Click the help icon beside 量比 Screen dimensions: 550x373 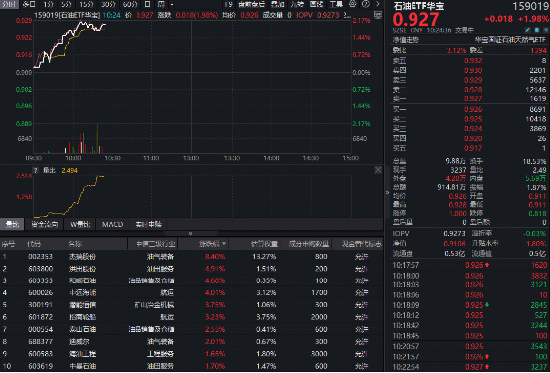point(35,171)
